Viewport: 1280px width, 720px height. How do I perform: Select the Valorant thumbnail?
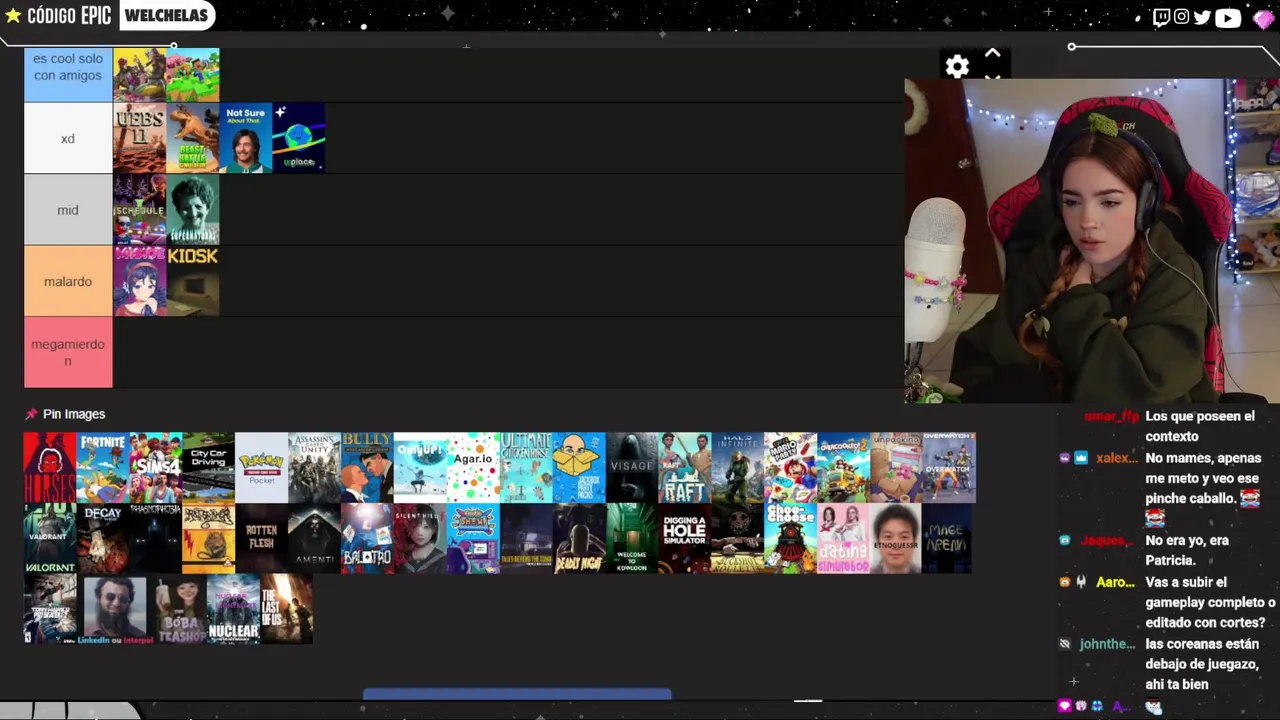tap(50, 538)
